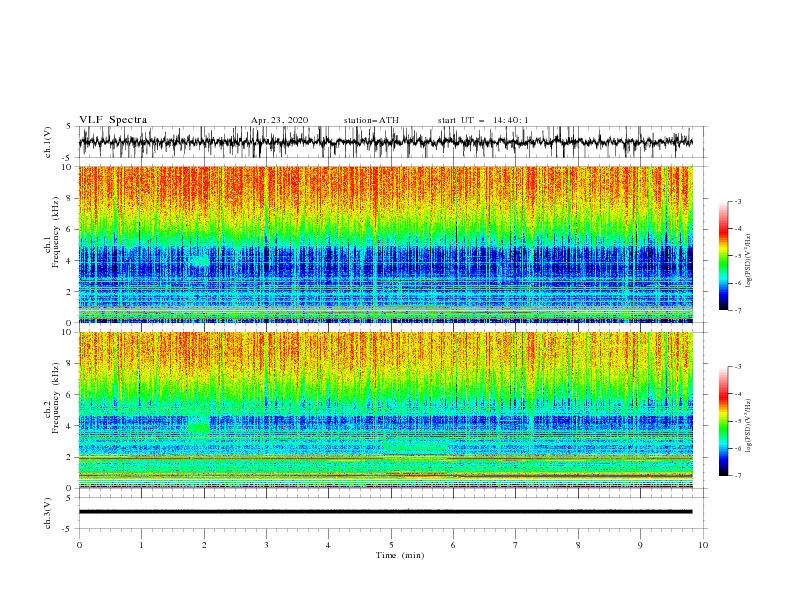The image size is (792, 612).
Task: Click the green patch near 4 kHz in ch.1 spectrogram
Action: [199, 261]
